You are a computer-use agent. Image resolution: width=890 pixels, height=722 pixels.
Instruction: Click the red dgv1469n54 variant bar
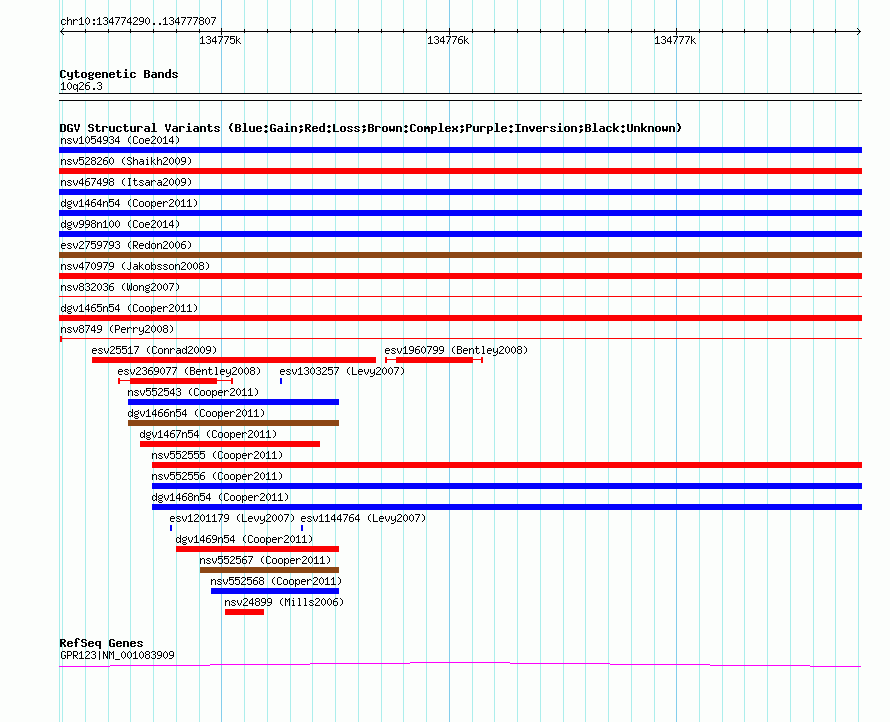click(x=258, y=549)
